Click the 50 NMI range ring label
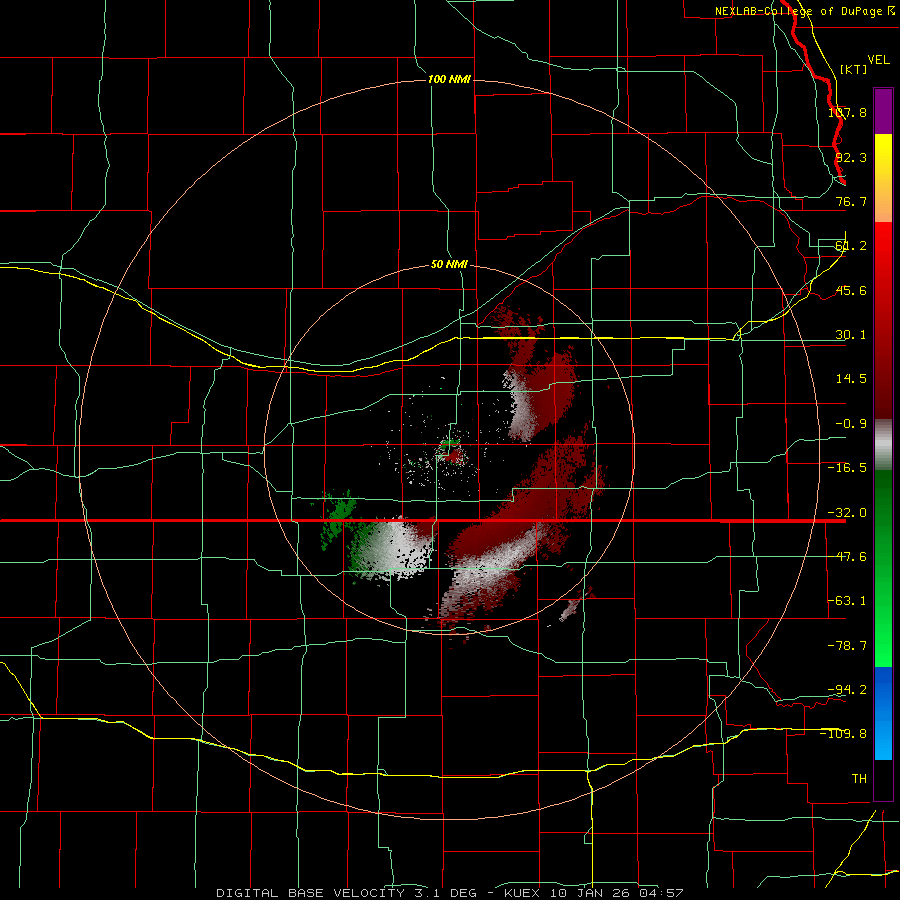Image resolution: width=900 pixels, height=900 pixels. (449, 265)
